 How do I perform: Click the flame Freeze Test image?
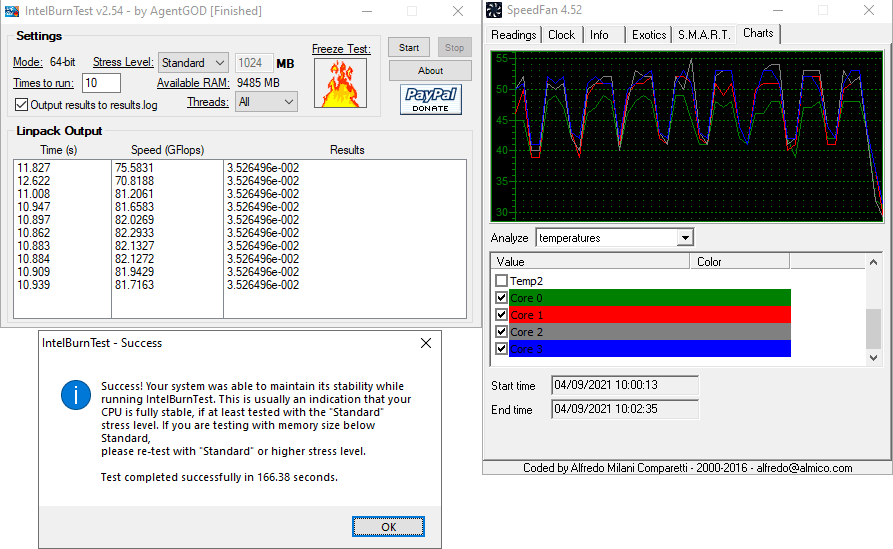(341, 83)
